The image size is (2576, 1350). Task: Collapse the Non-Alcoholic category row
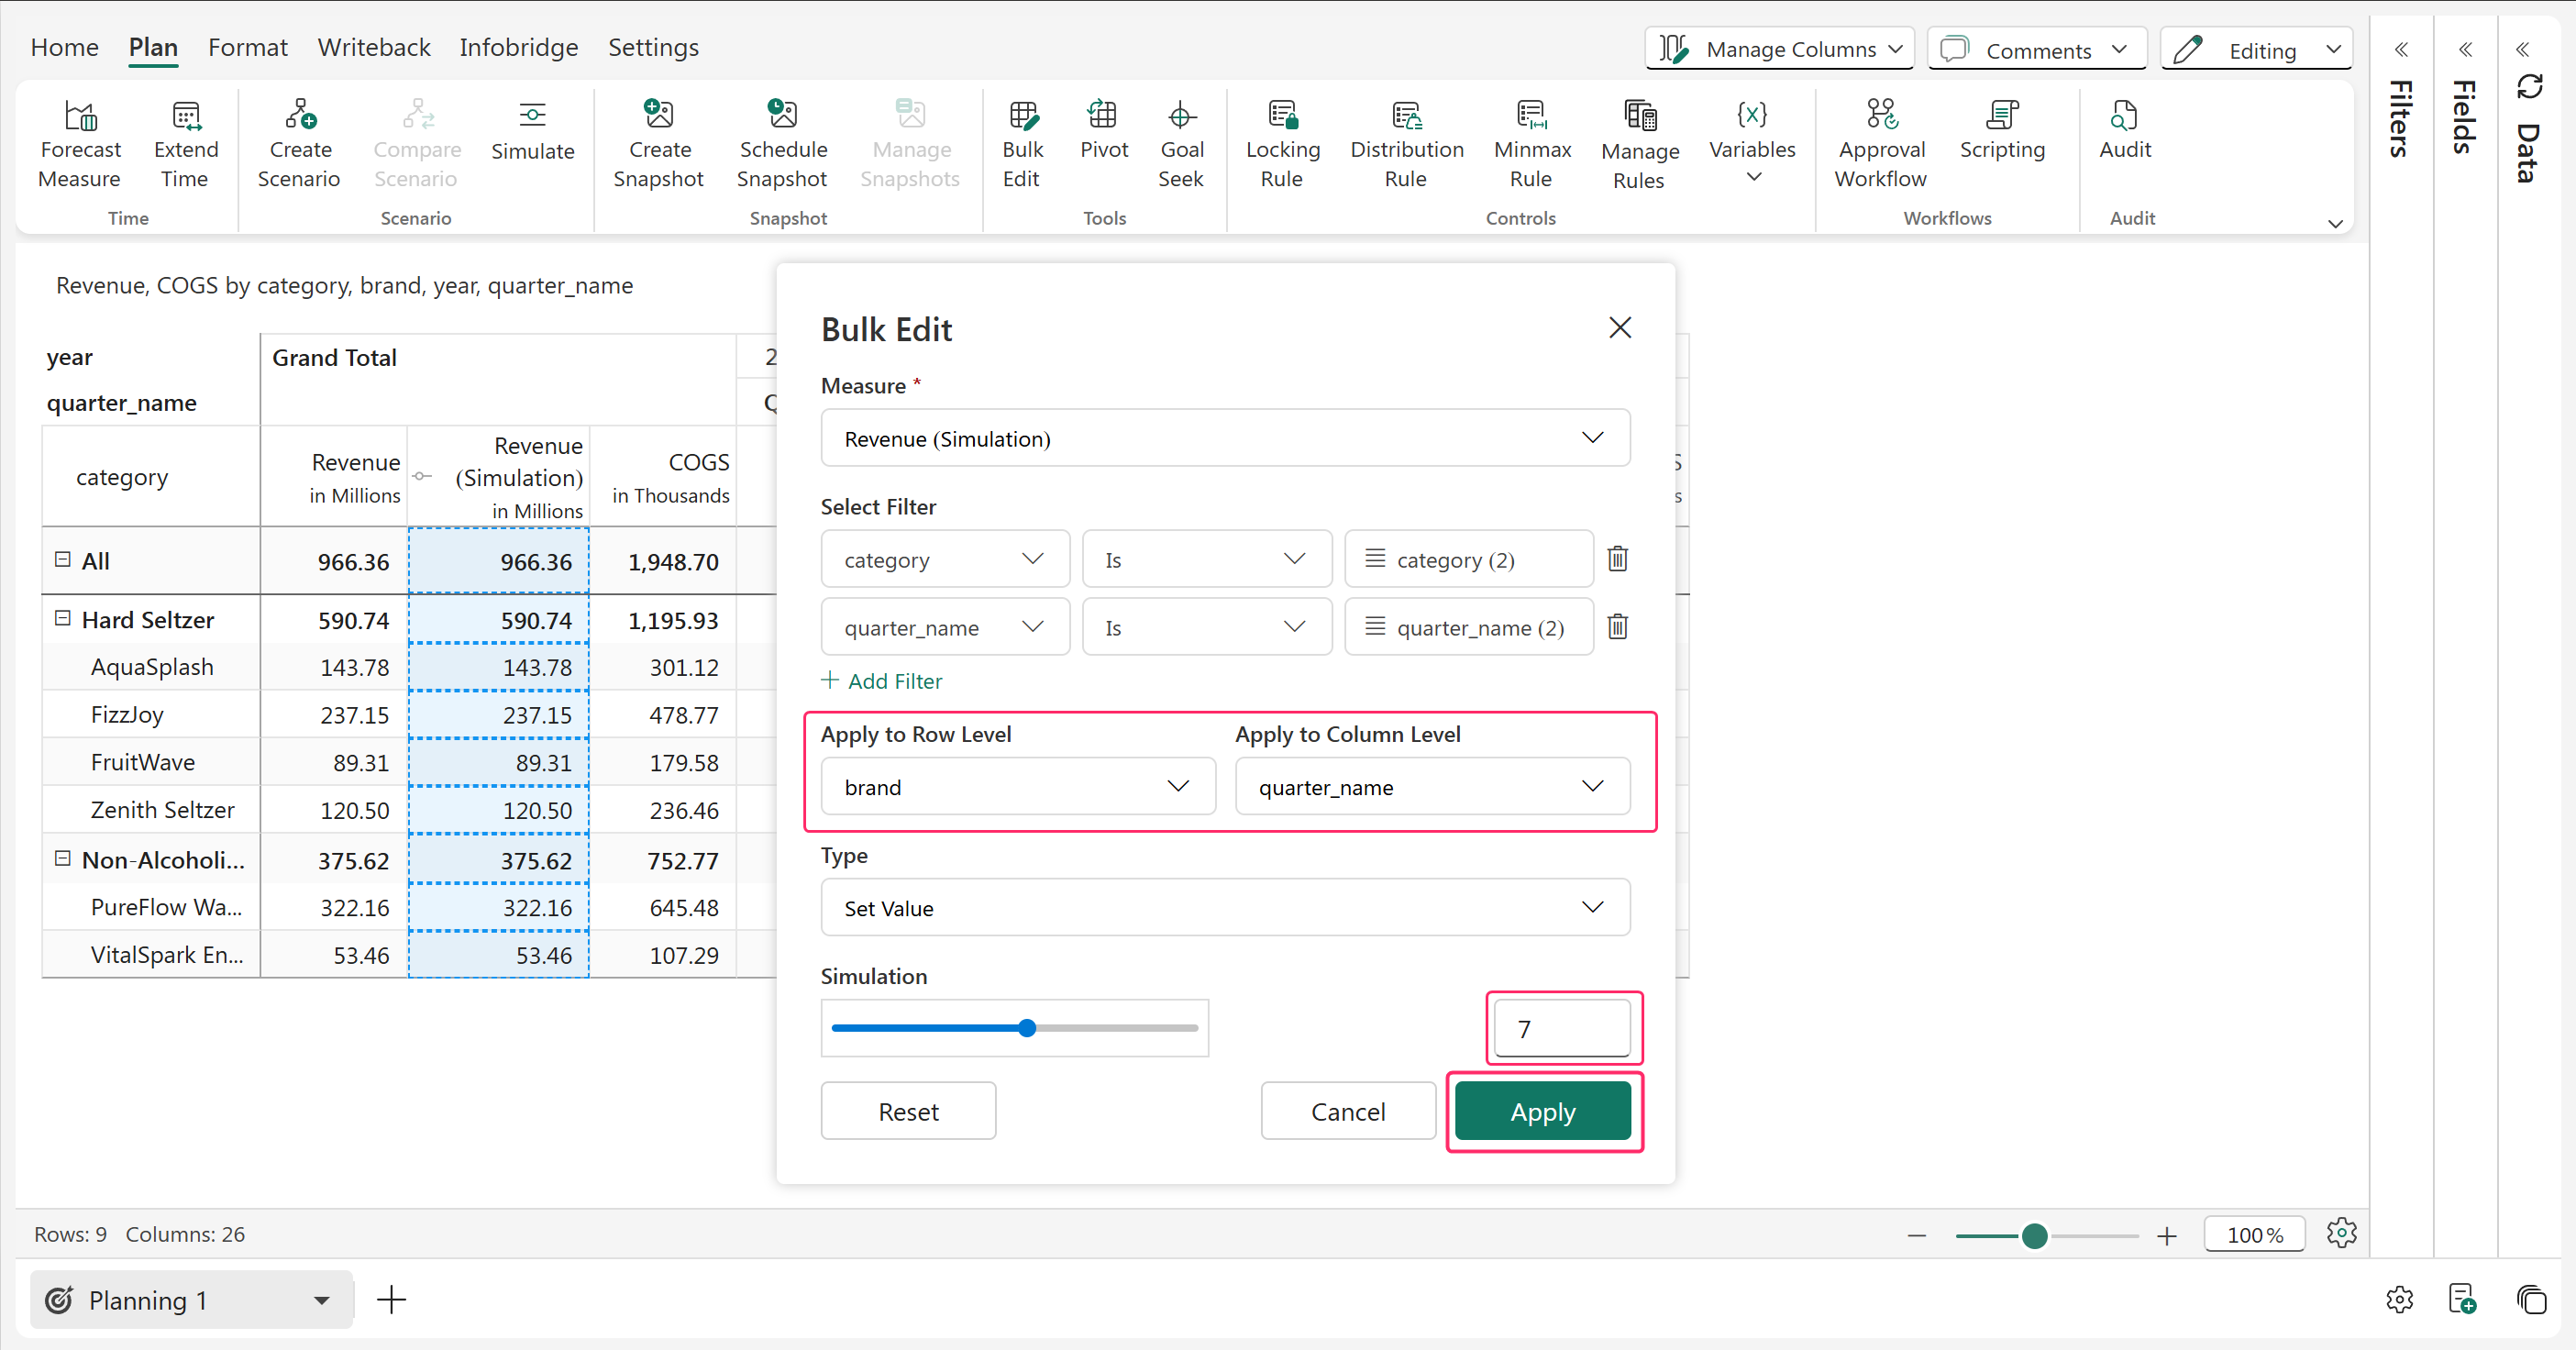click(x=63, y=859)
